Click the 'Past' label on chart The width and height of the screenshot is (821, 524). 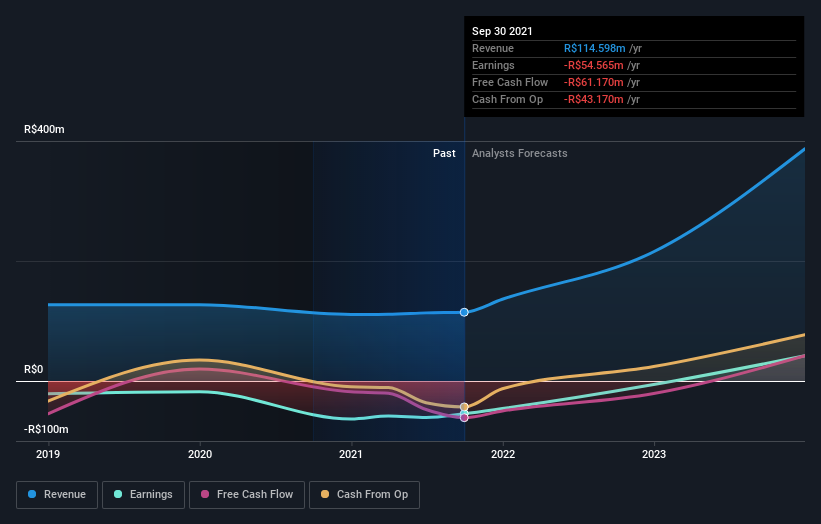click(x=444, y=153)
